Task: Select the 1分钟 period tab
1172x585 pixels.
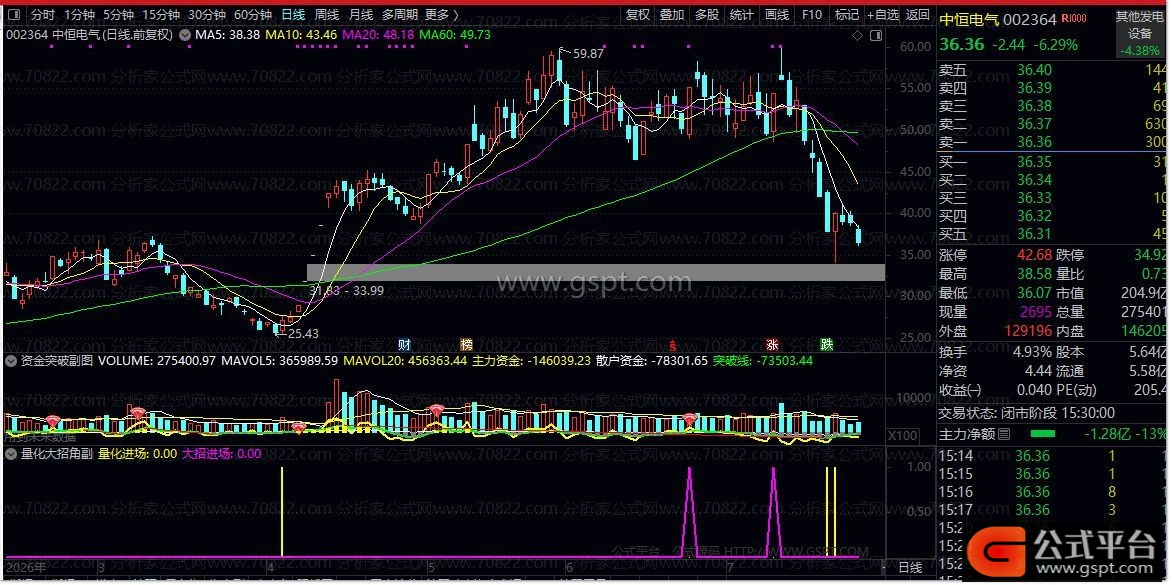Action: (x=79, y=15)
